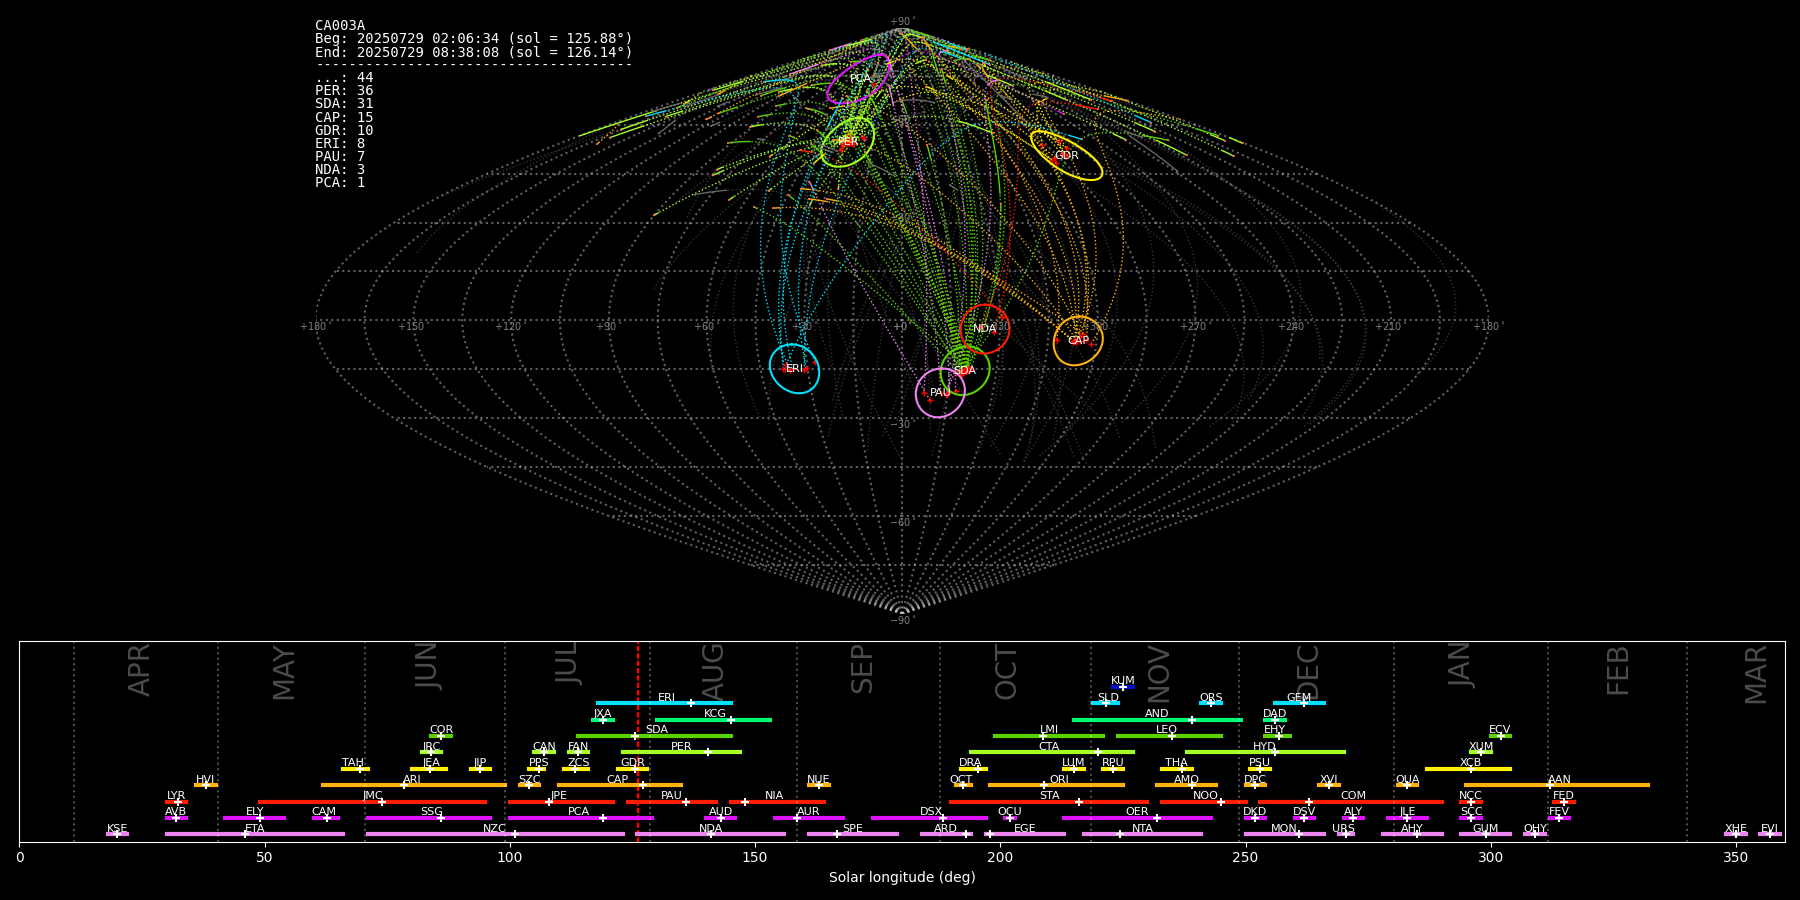The height and width of the screenshot is (900, 1800).
Task: Click 'CAP: 15' in the count legend
Action: click(x=344, y=118)
